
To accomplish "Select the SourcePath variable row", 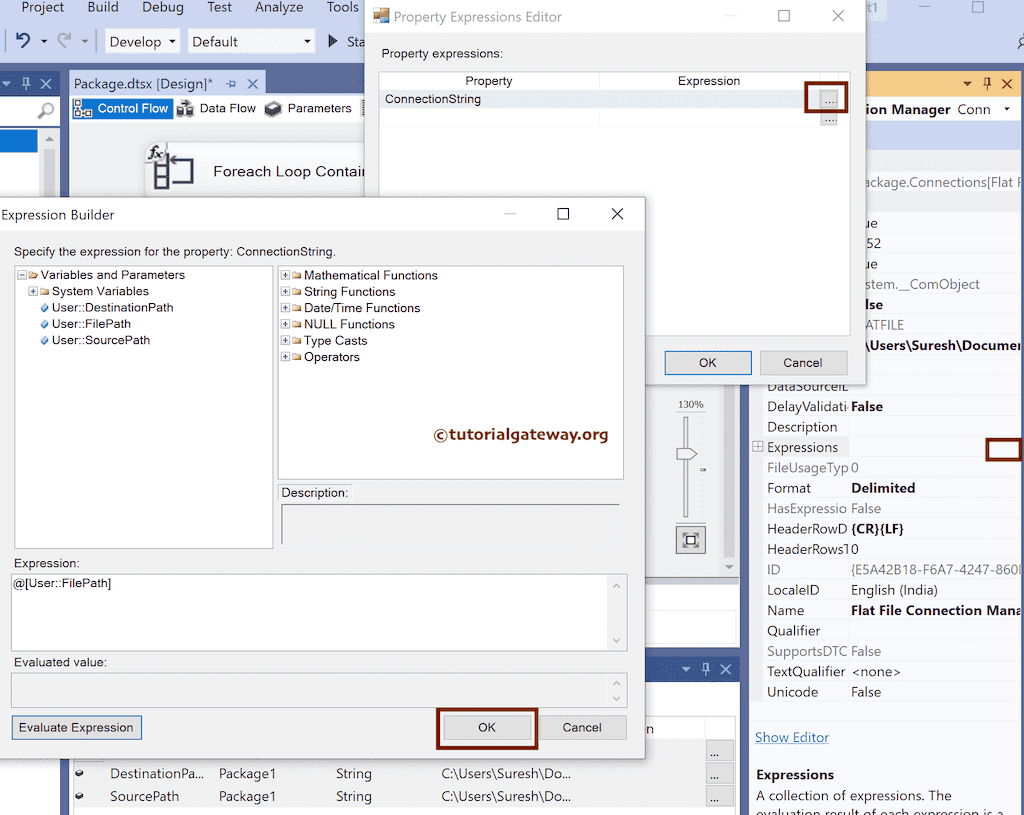I will [389, 797].
